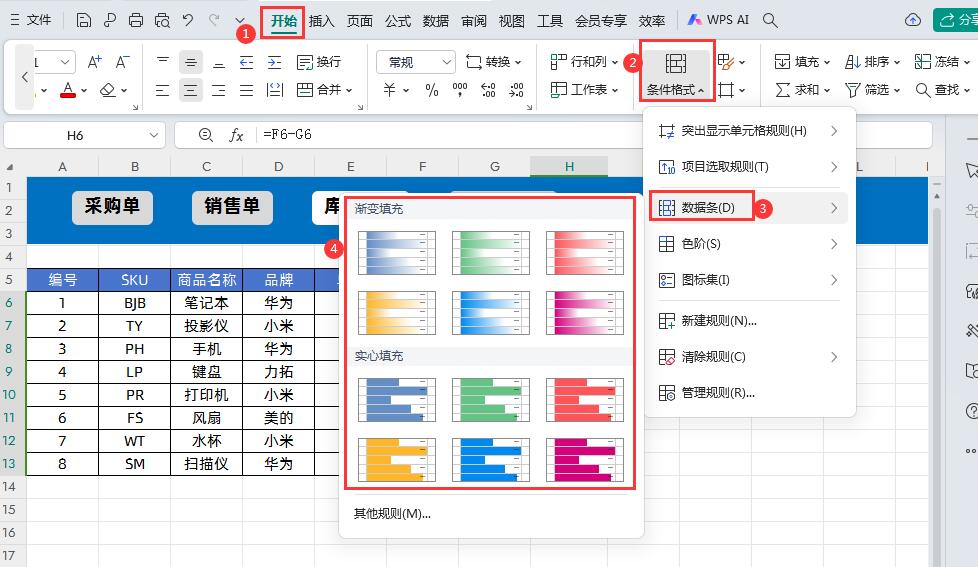
Task: Choose the green solid fill data bar
Action: [490, 400]
